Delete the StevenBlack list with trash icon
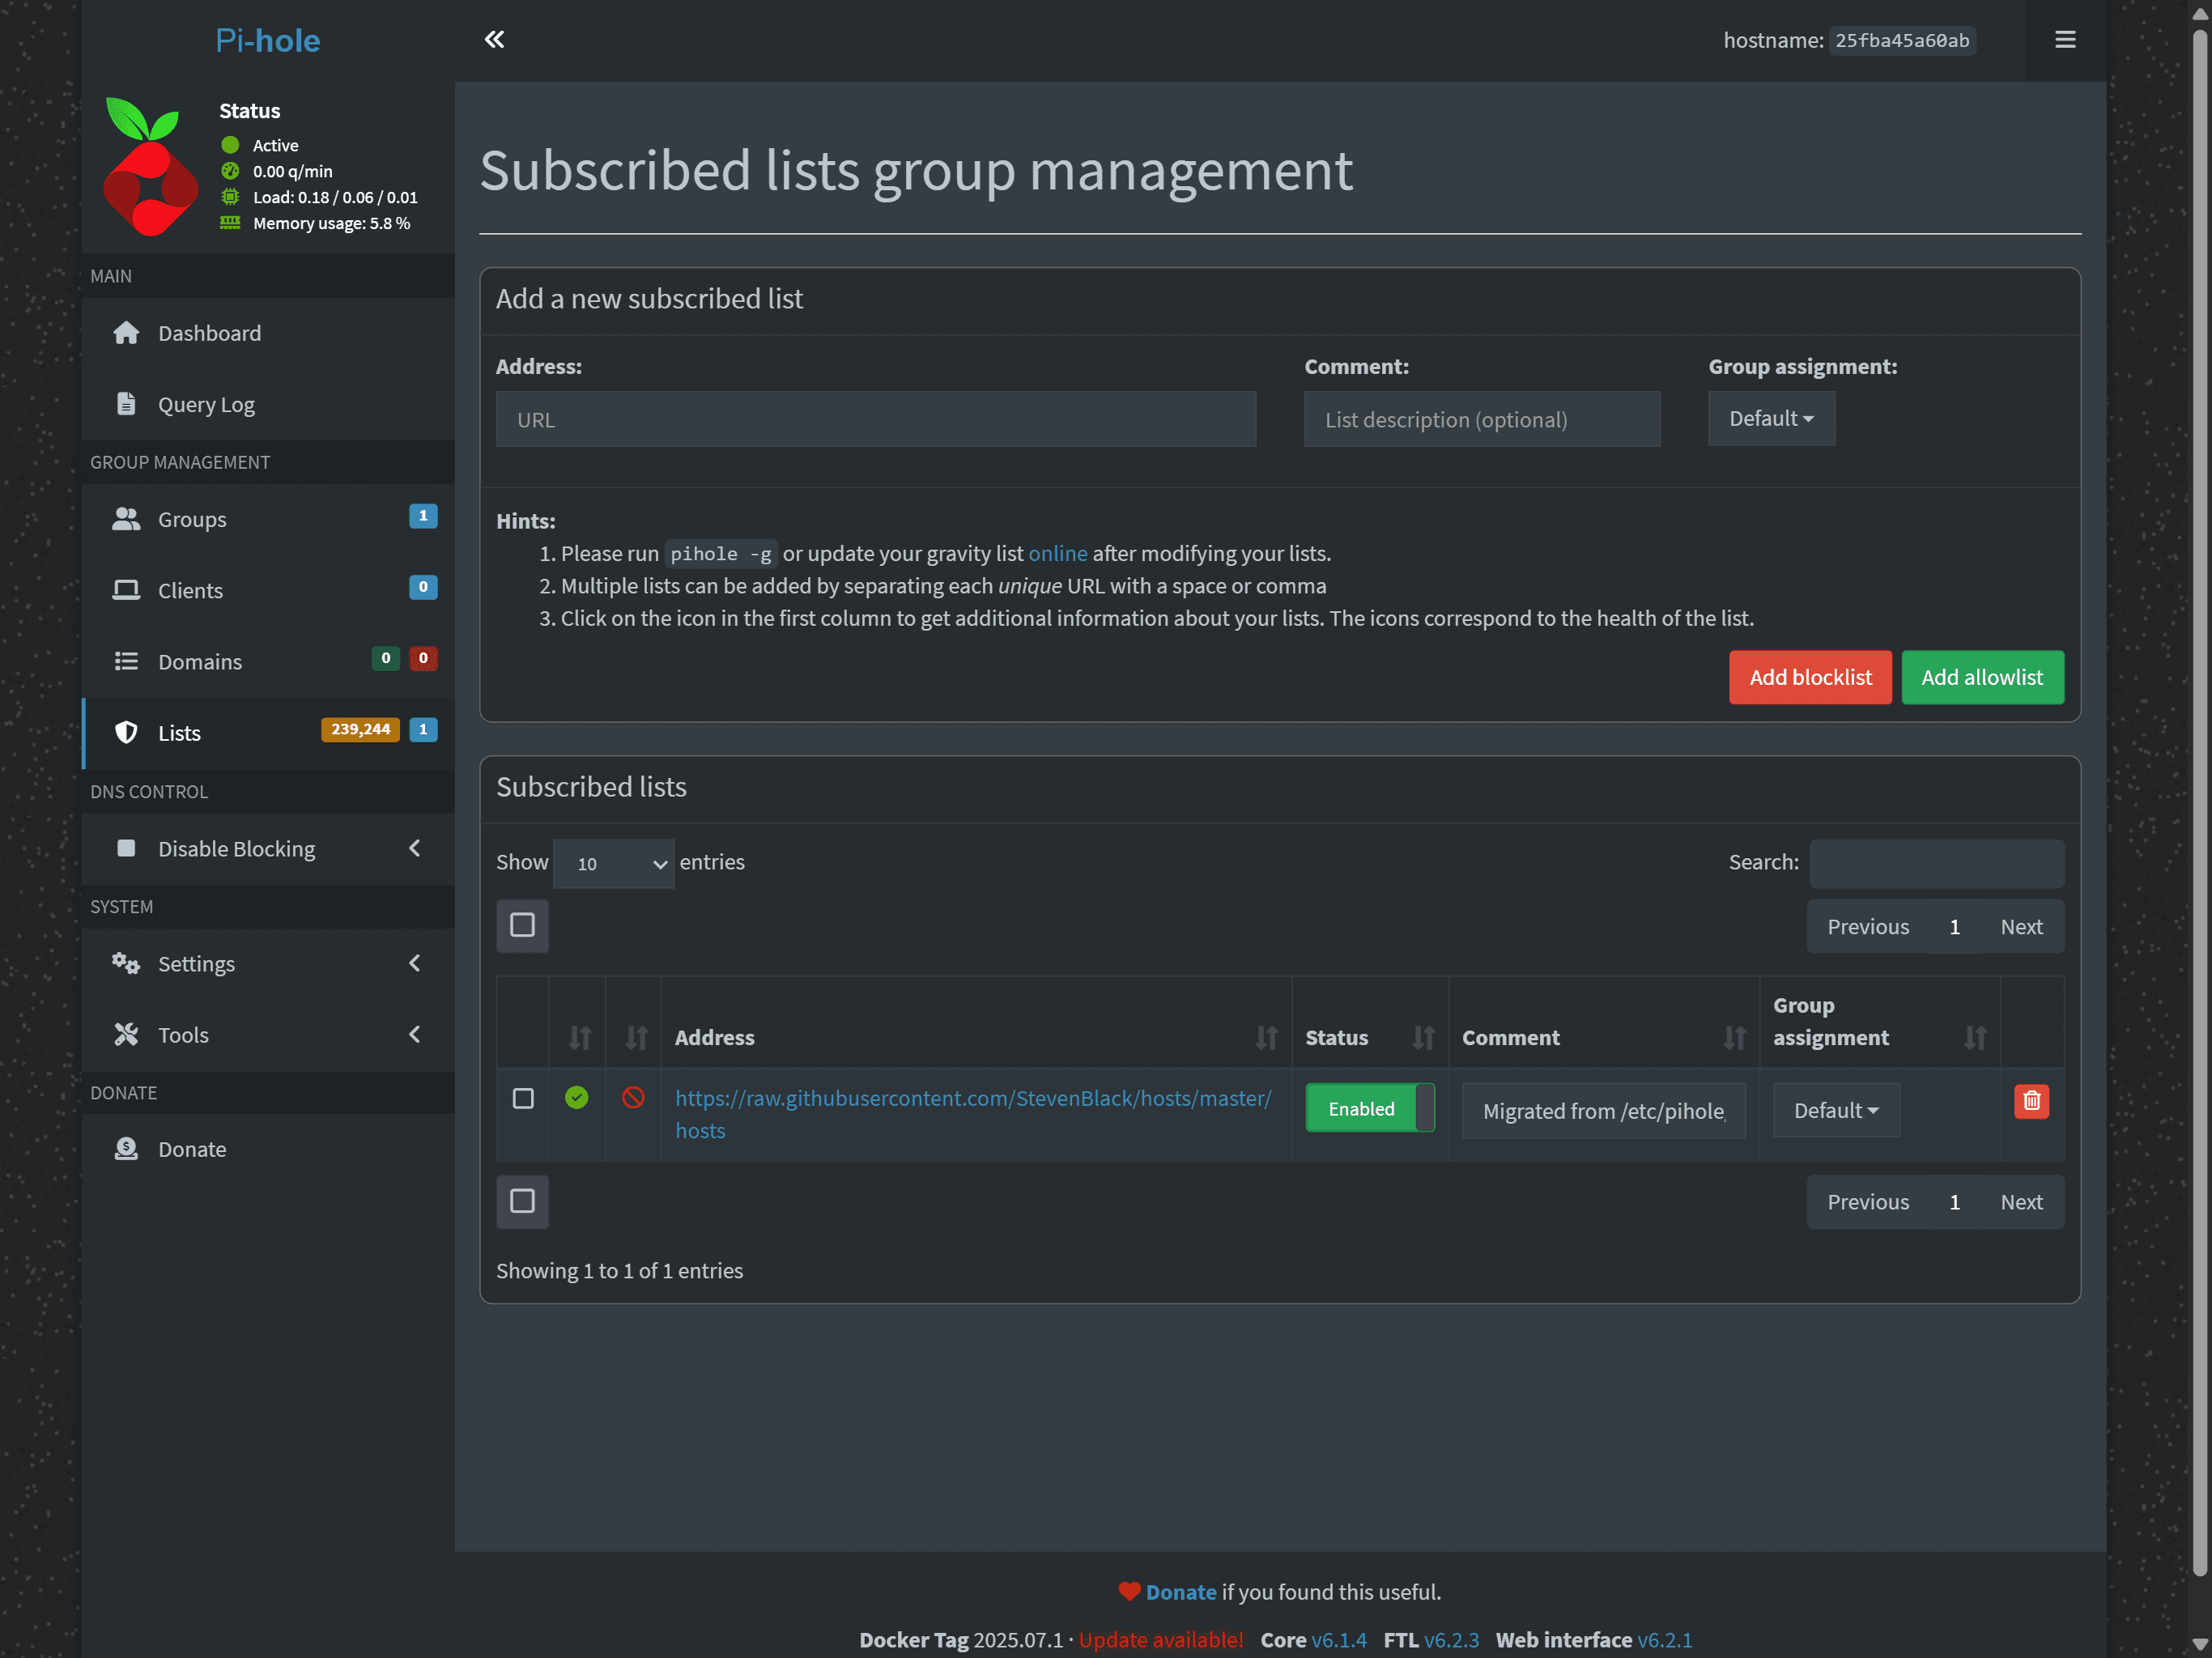Viewport: 2212px width, 1658px height. 2031,1101
